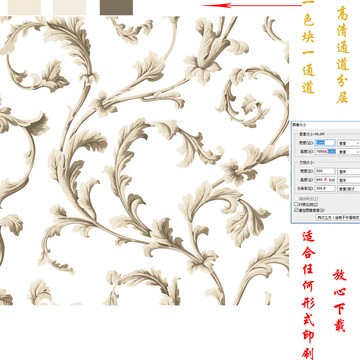Screen dimensions: 360x360
Task: Open the pixel width unit dropdown
Action: pos(349,143)
